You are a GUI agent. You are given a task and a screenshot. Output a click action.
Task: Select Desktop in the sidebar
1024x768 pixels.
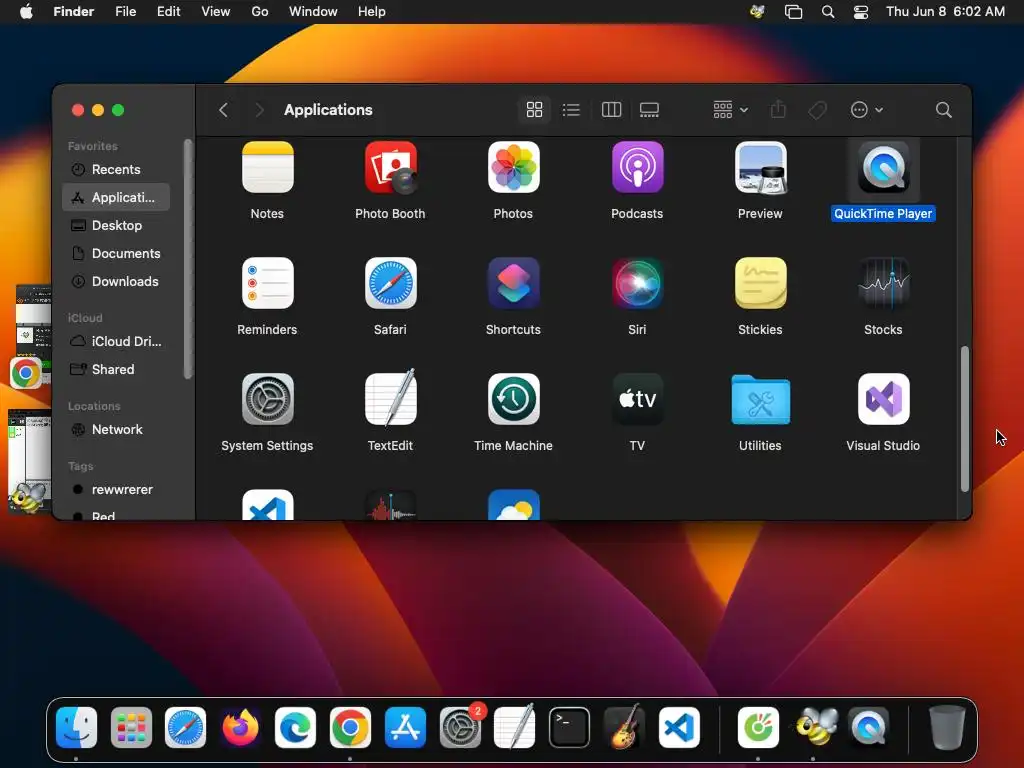click(x=116, y=225)
